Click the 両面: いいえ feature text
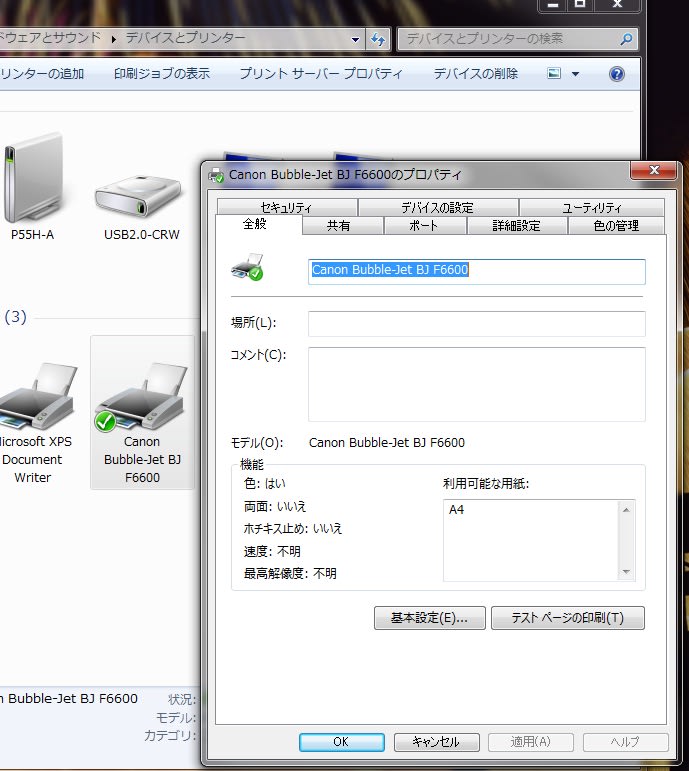 (x=275, y=506)
